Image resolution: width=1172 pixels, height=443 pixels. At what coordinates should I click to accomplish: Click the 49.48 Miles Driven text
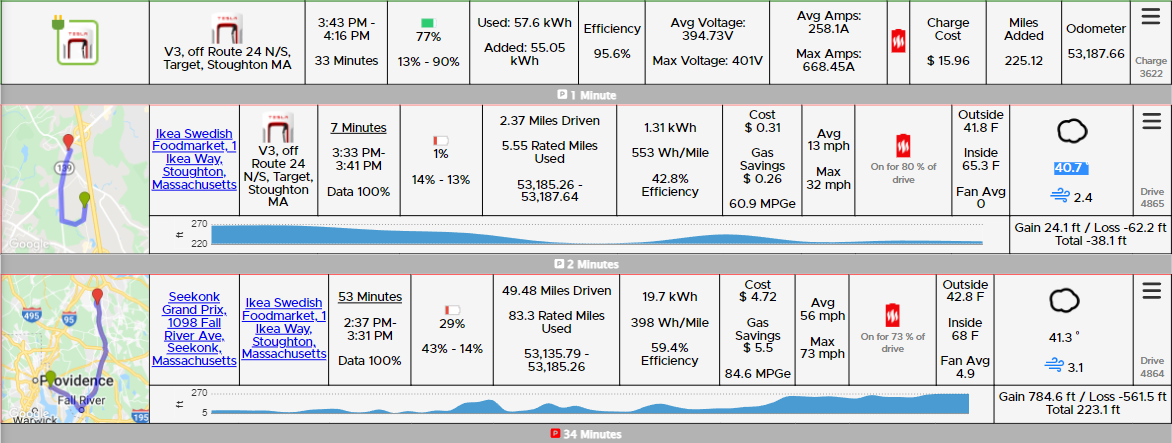click(x=555, y=290)
